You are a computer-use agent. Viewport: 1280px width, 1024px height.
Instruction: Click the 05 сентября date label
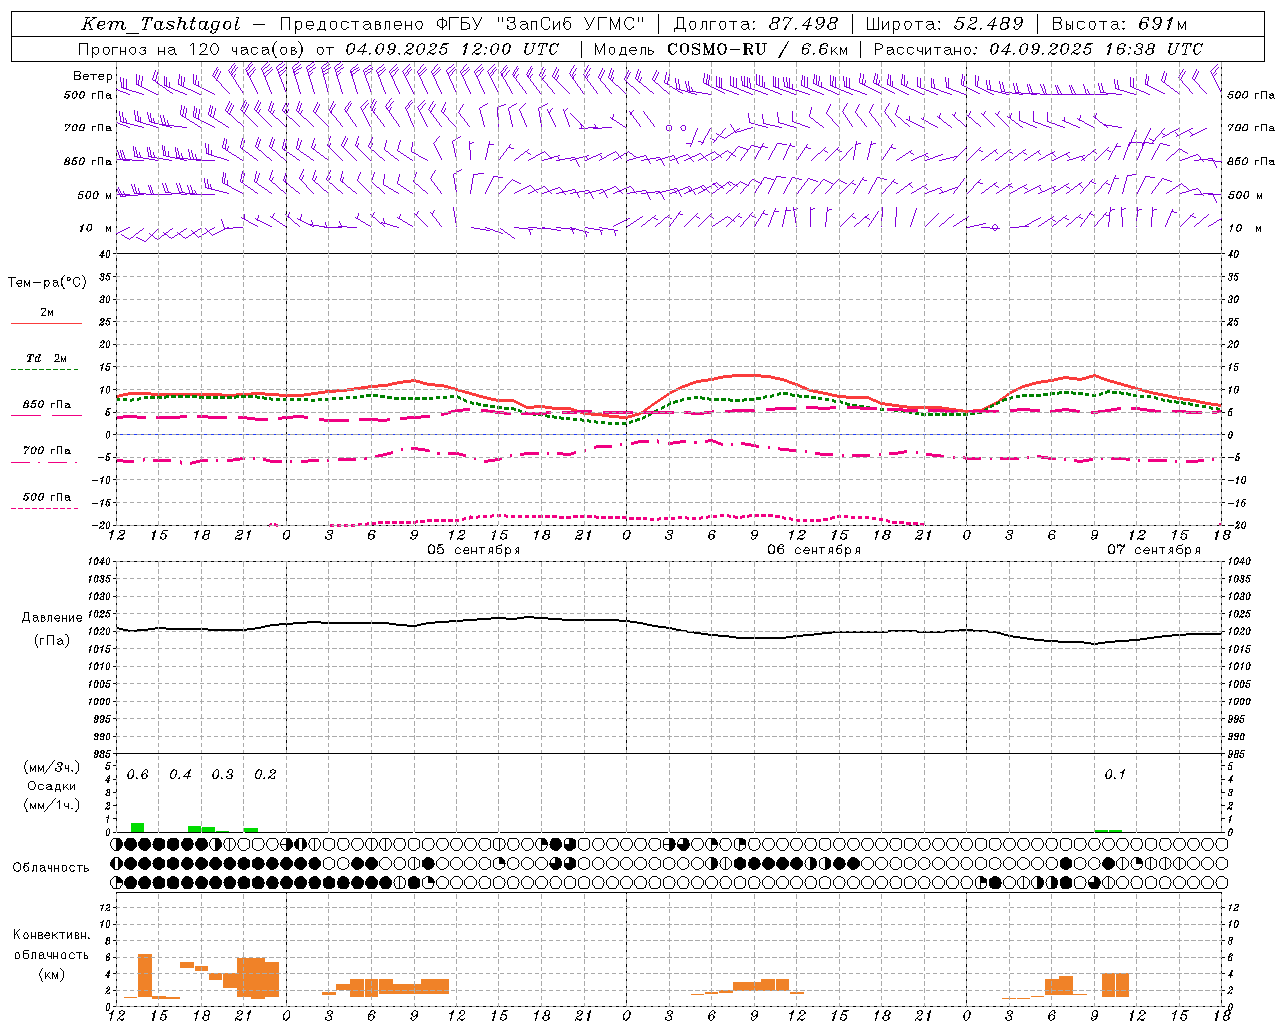click(473, 550)
